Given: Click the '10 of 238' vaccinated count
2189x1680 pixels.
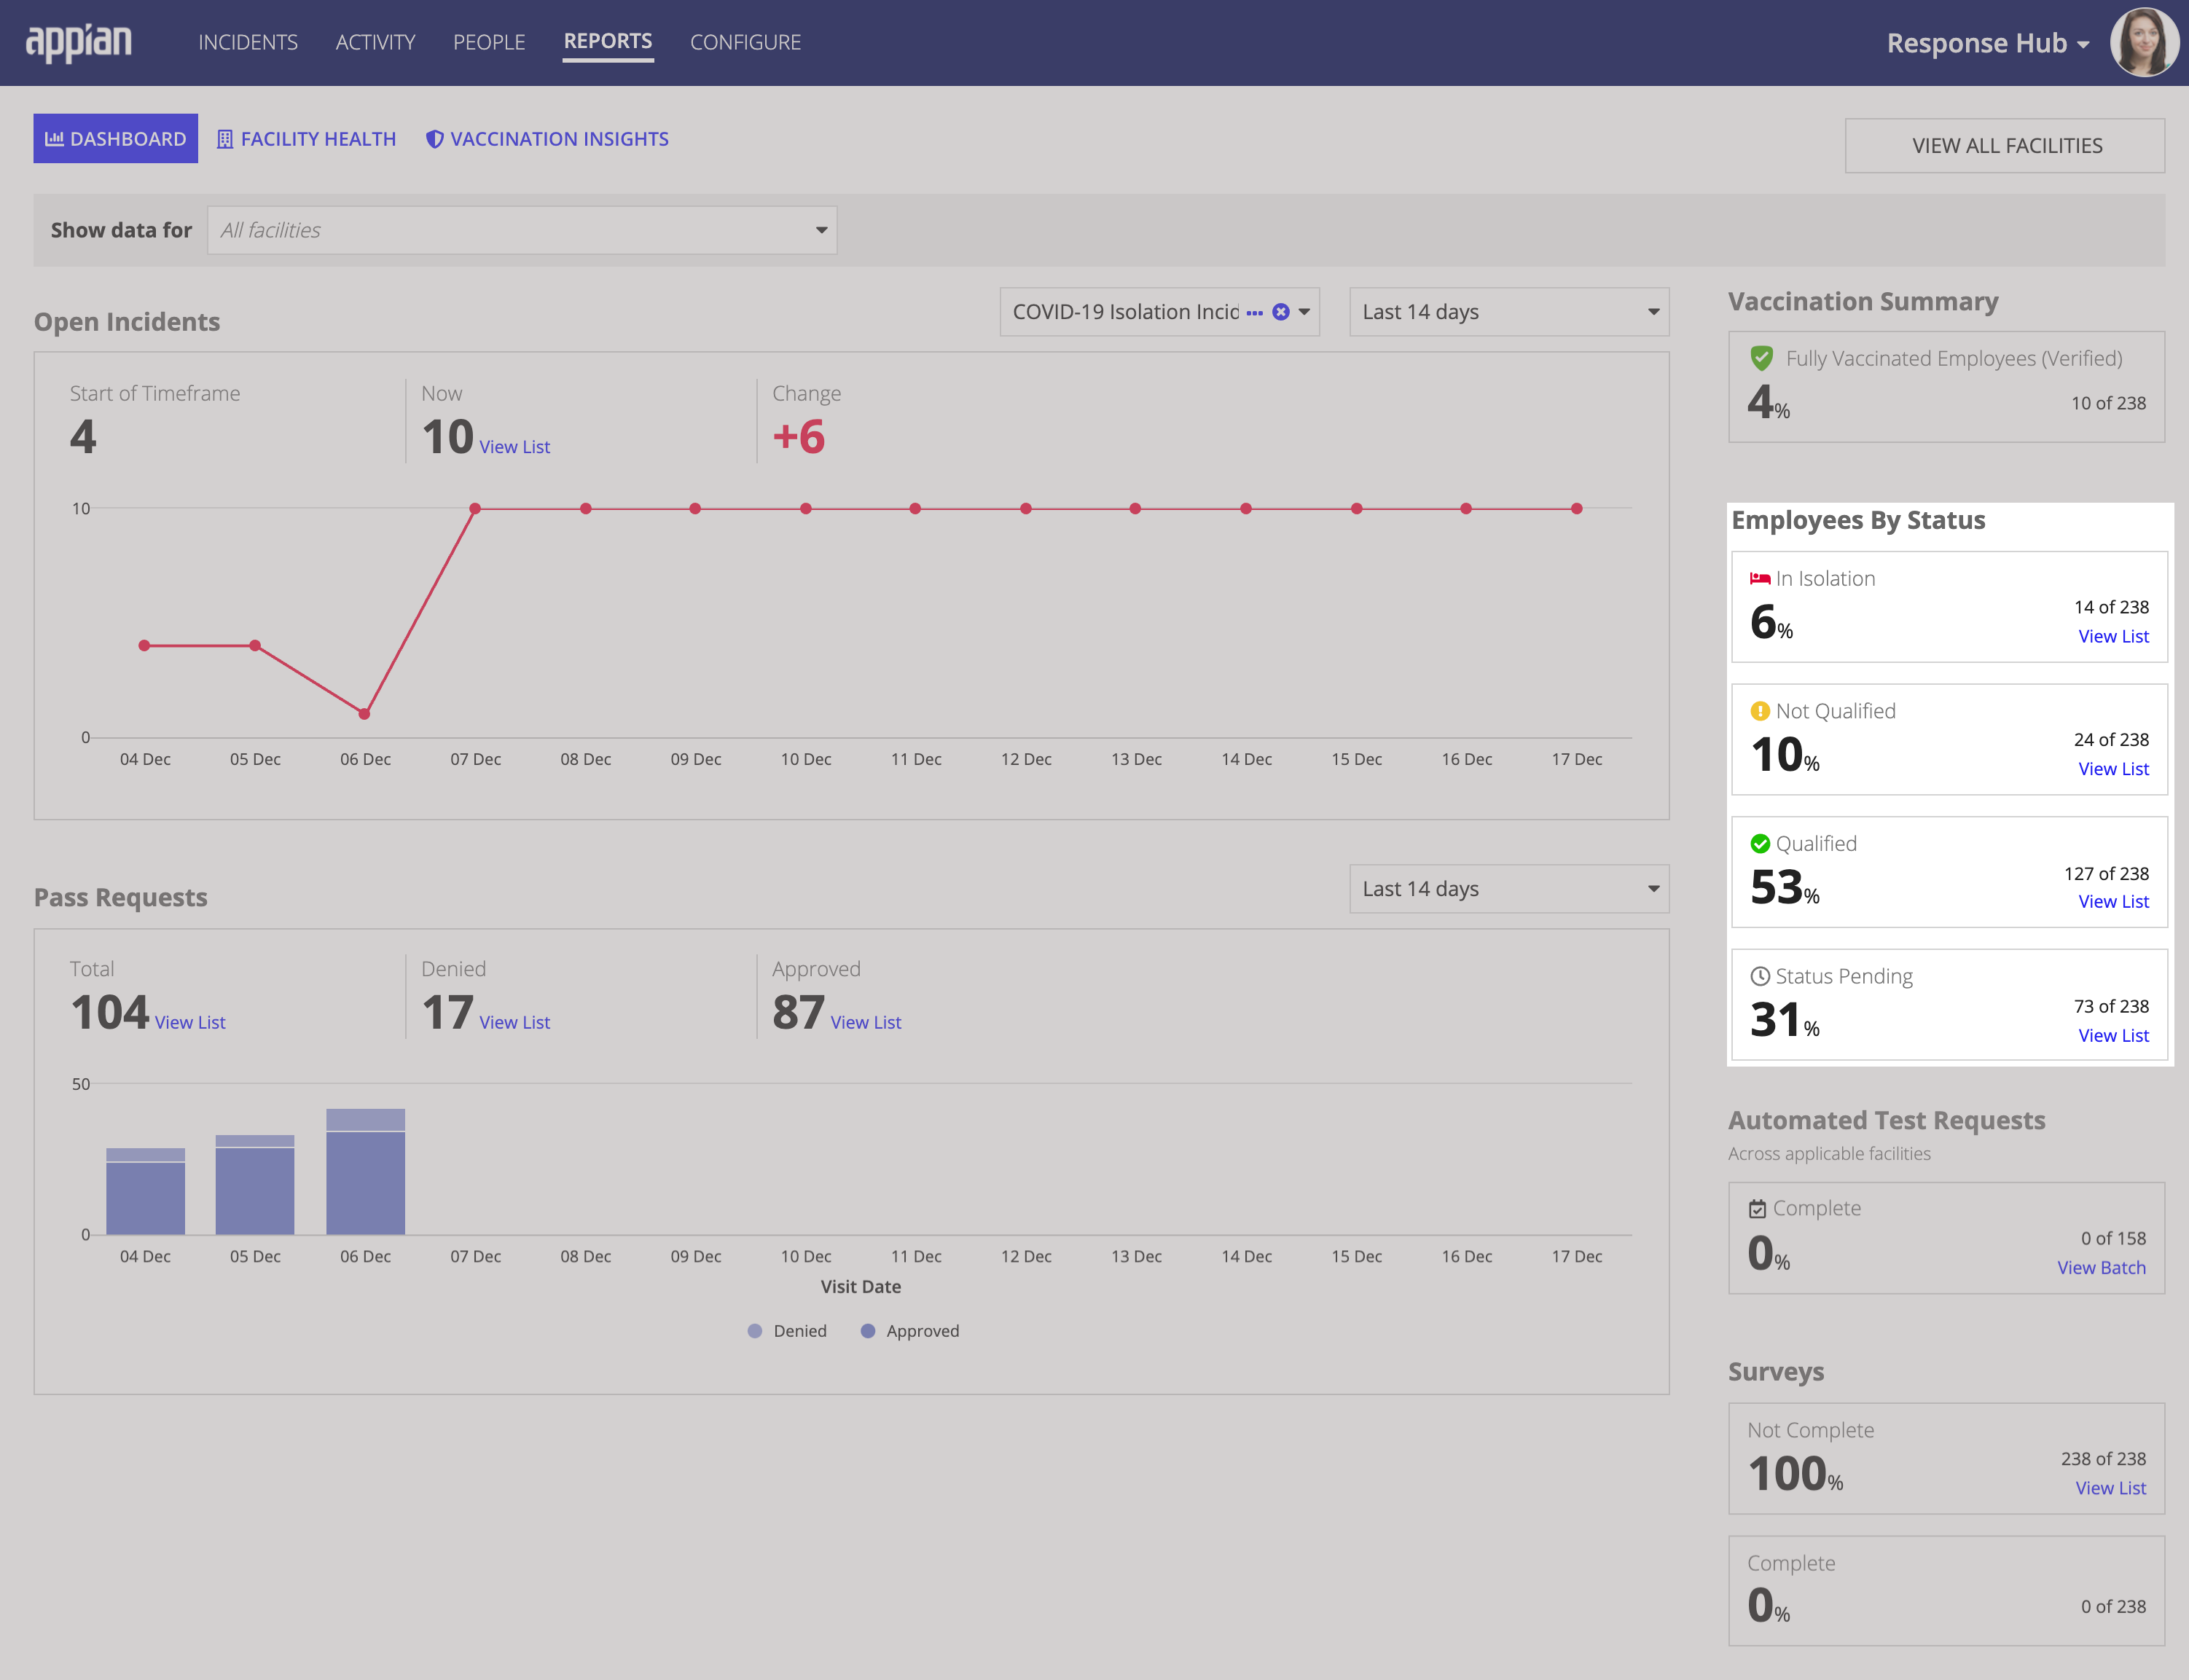Looking at the screenshot, I should tap(2108, 404).
